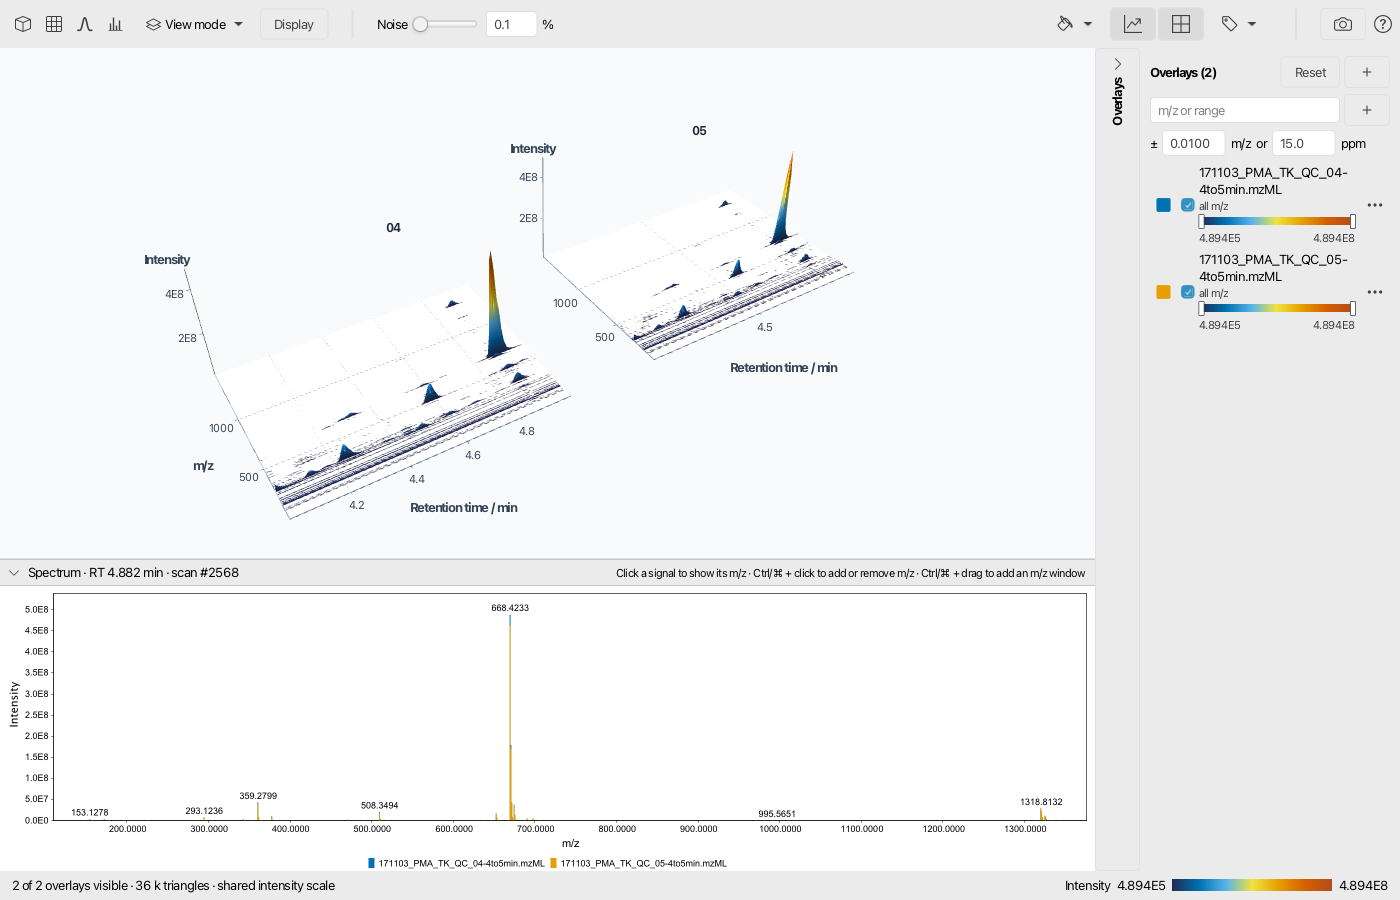Click the blue color swatch for QC_04 overlay
The width and height of the screenshot is (1400, 900).
[x=1163, y=205]
